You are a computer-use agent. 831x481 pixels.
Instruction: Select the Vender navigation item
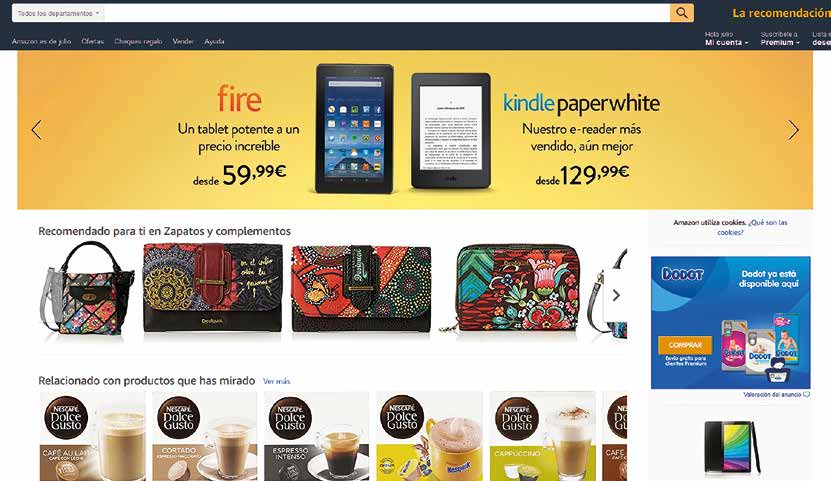click(183, 41)
